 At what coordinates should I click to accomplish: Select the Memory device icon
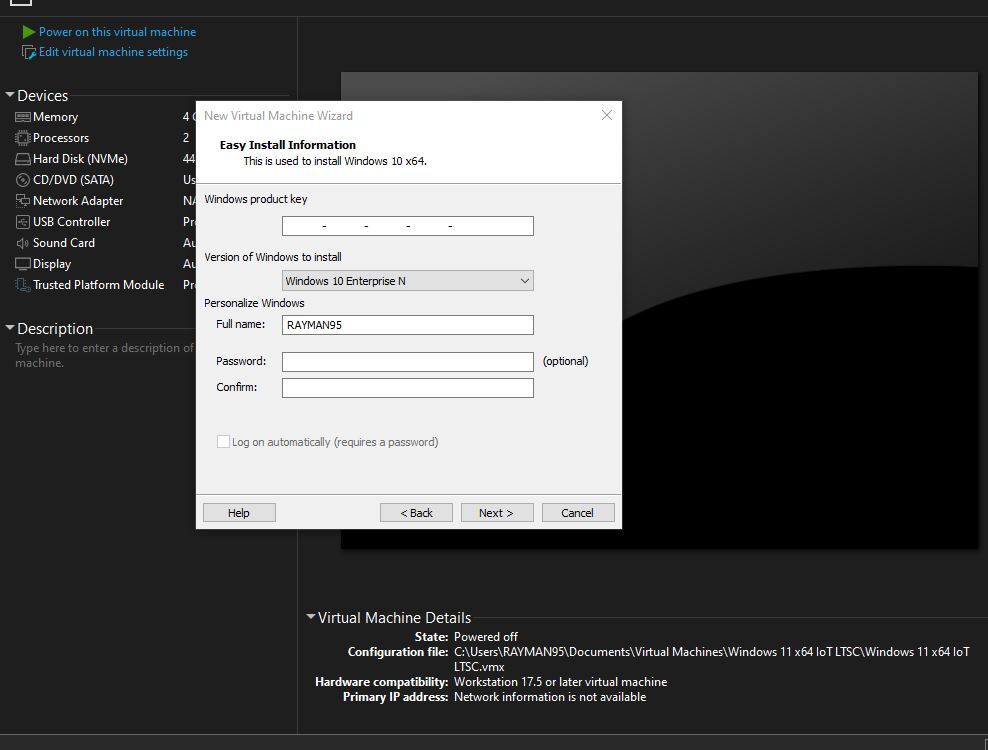23,117
